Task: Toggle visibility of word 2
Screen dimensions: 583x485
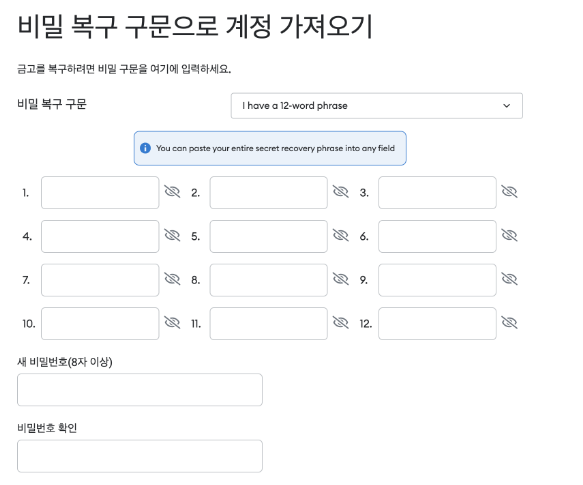Action: [x=341, y=192]
